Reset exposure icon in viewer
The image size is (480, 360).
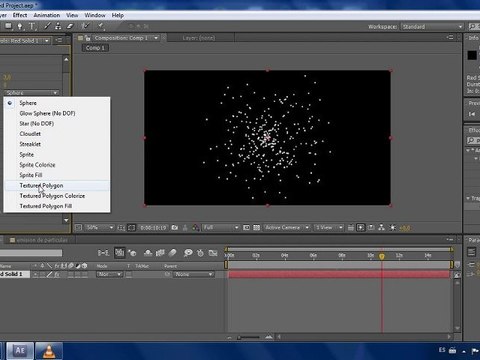tap(393, 228)
